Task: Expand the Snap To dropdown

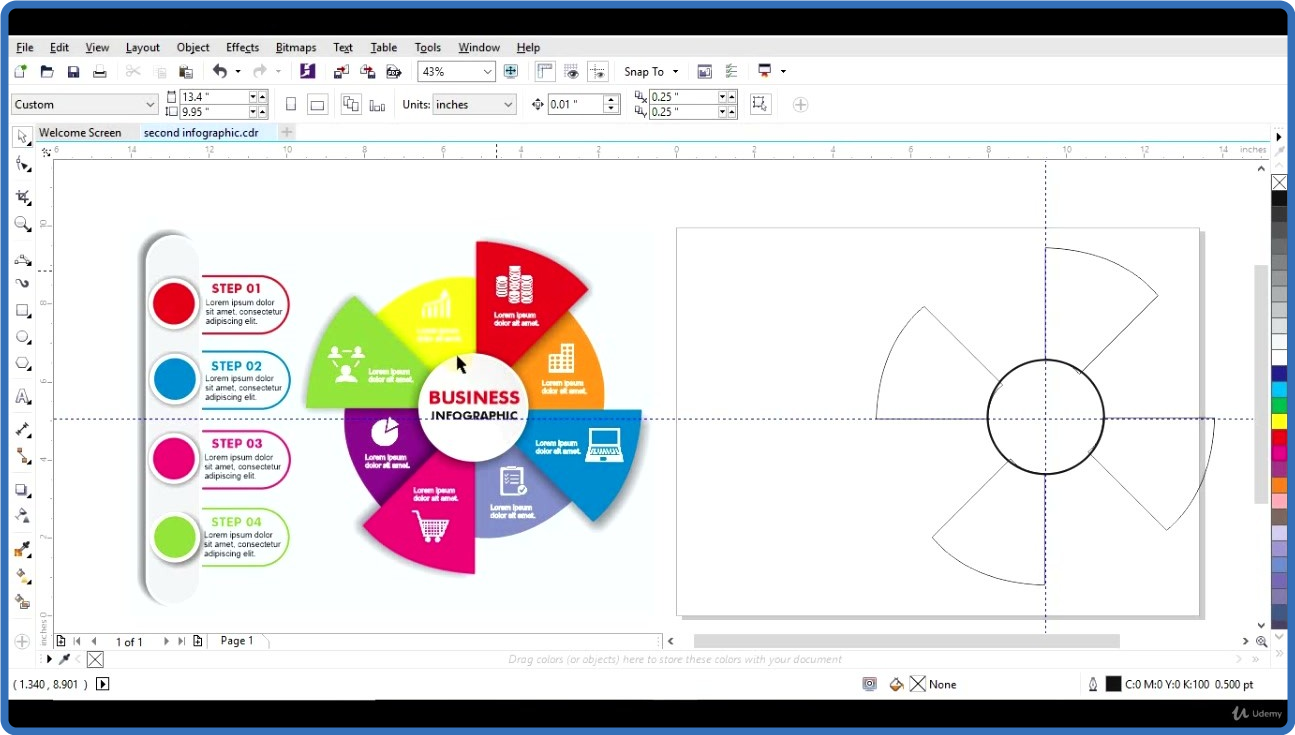Action: [x=675, y=72]
